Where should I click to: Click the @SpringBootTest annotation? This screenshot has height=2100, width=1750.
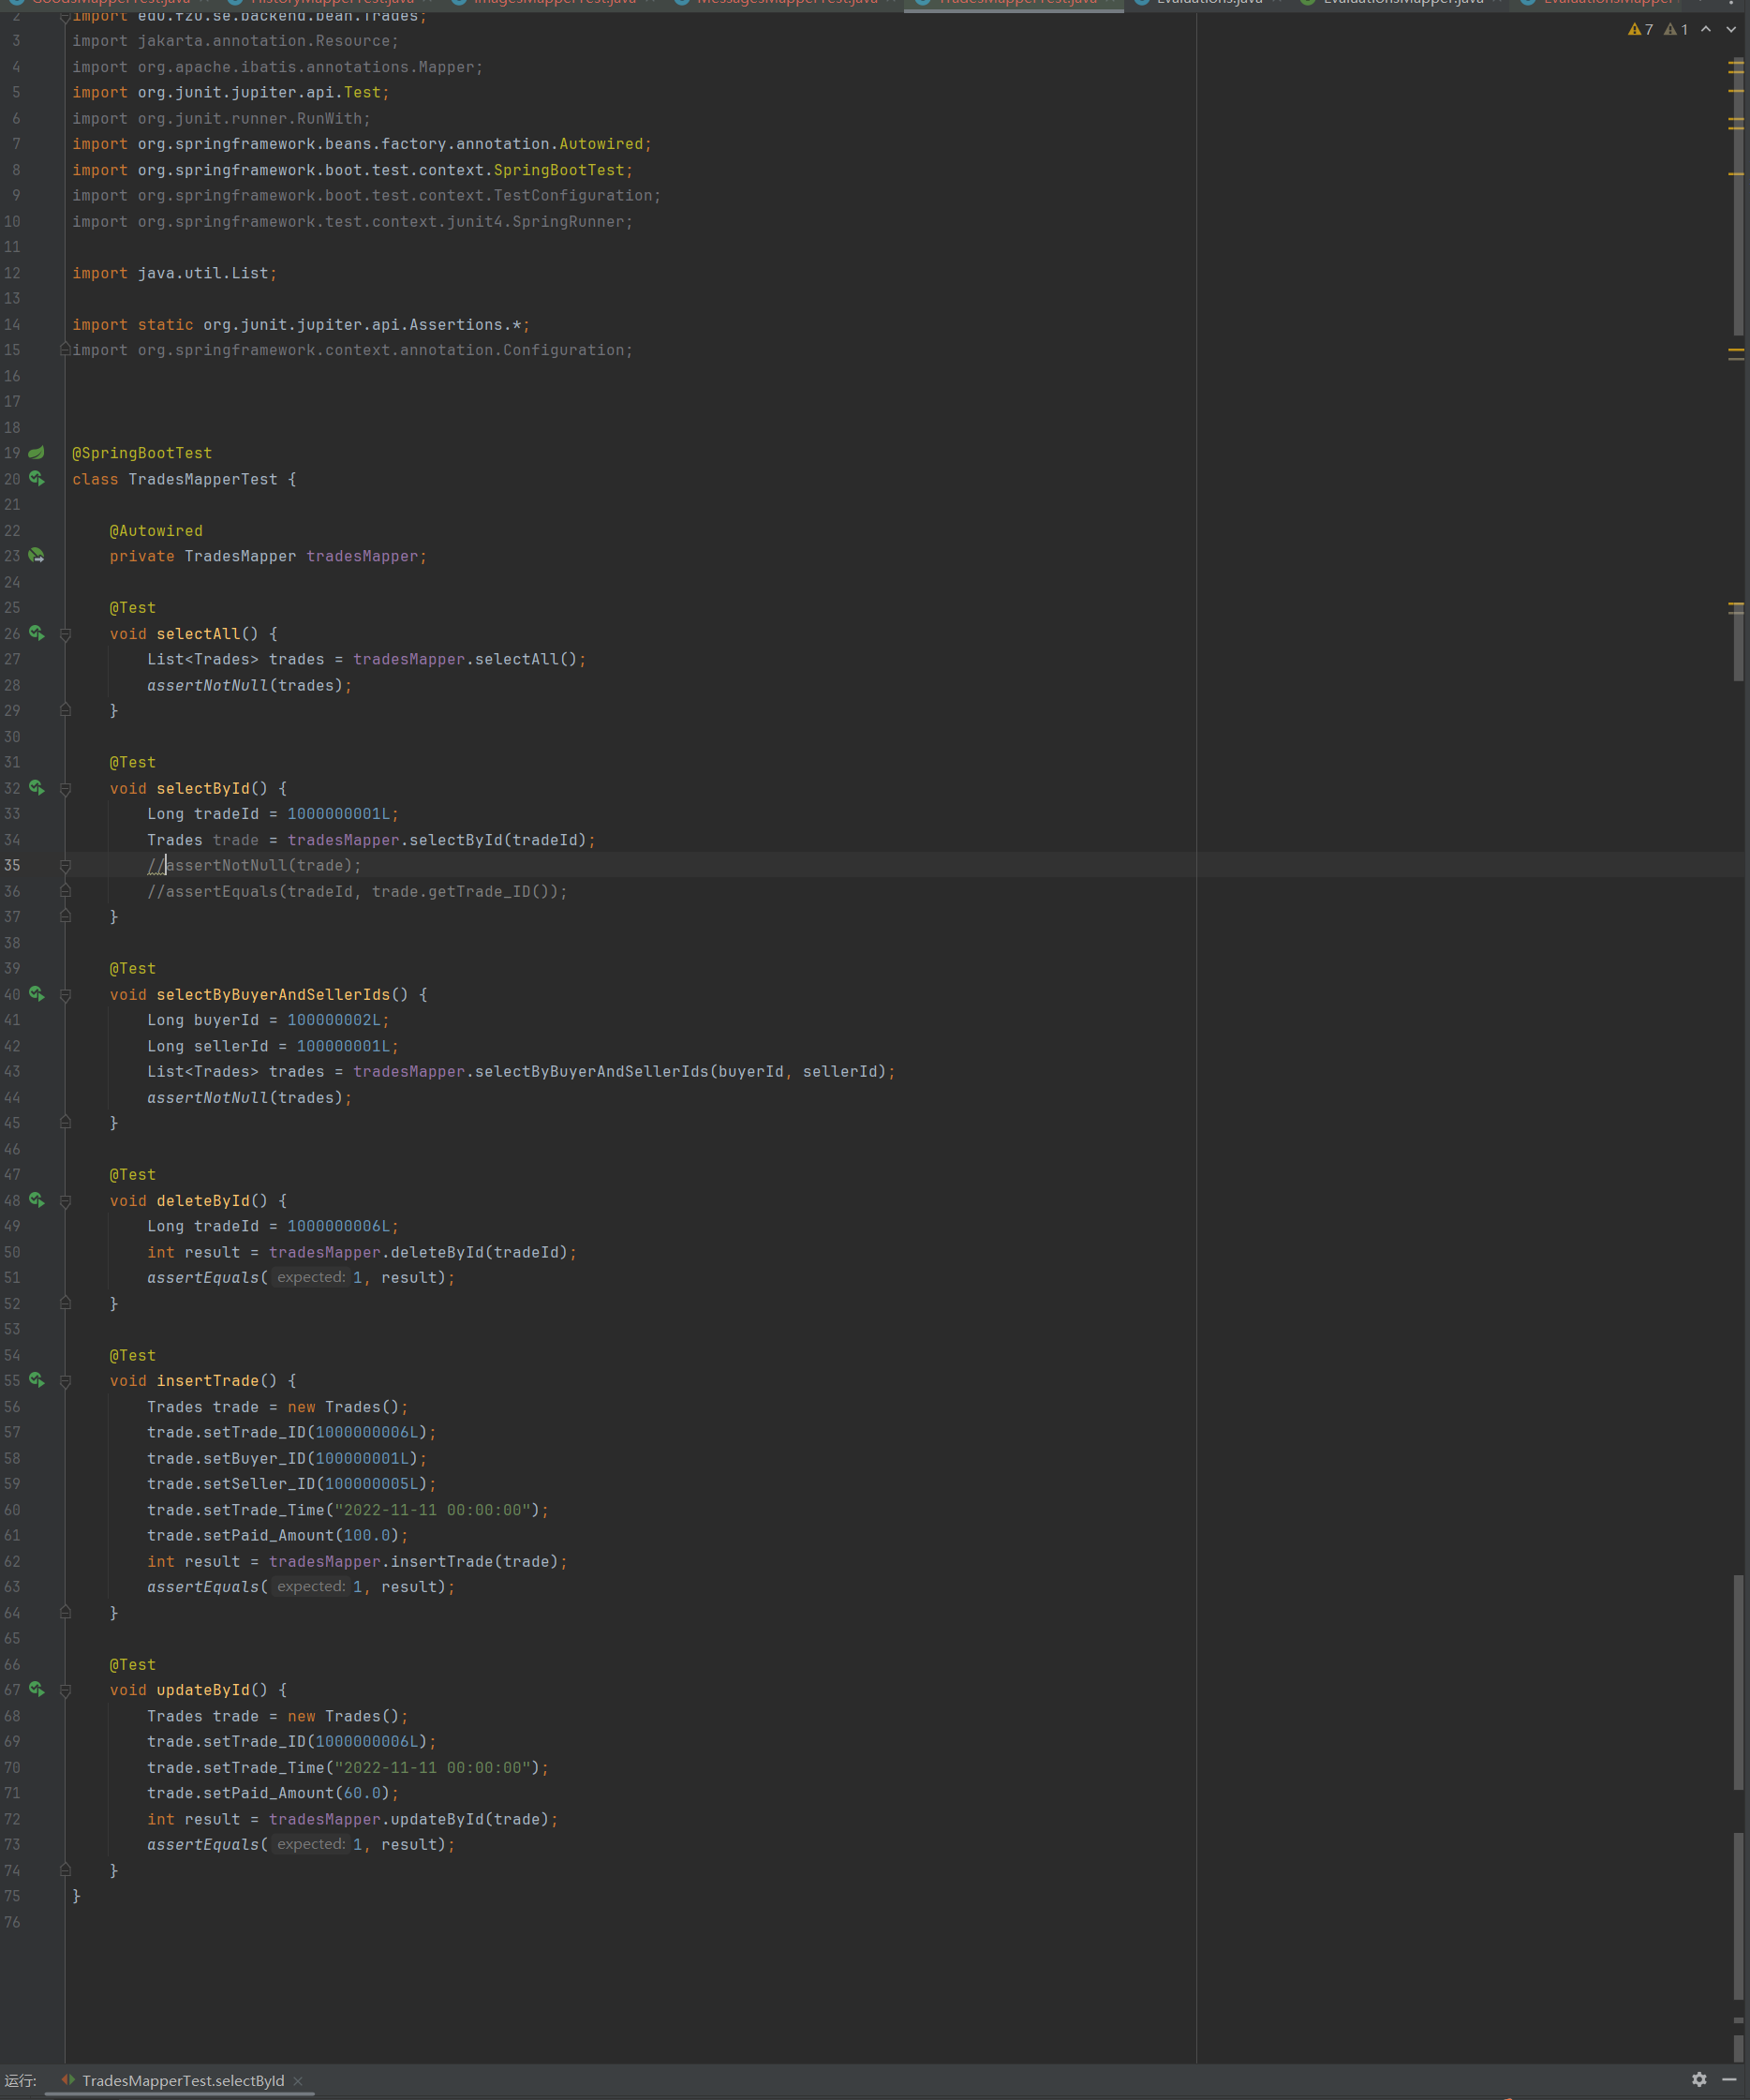142,453
